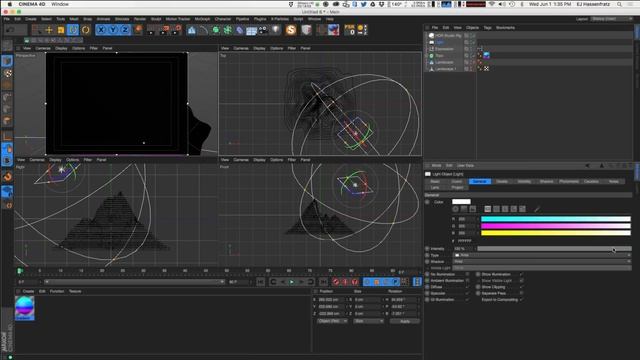Image resolution: width=640 pixels, height=360 pixels.
Task: Select the Landscape.1 object
Action: [445, 69]
